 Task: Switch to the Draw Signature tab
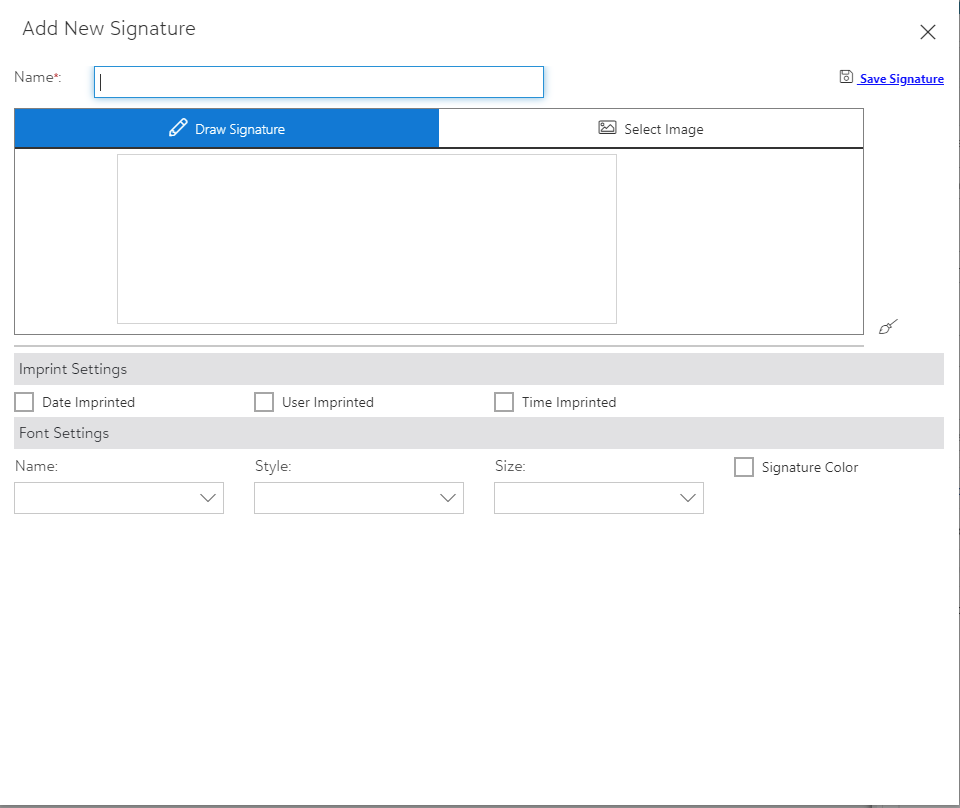tap(227, 129)
